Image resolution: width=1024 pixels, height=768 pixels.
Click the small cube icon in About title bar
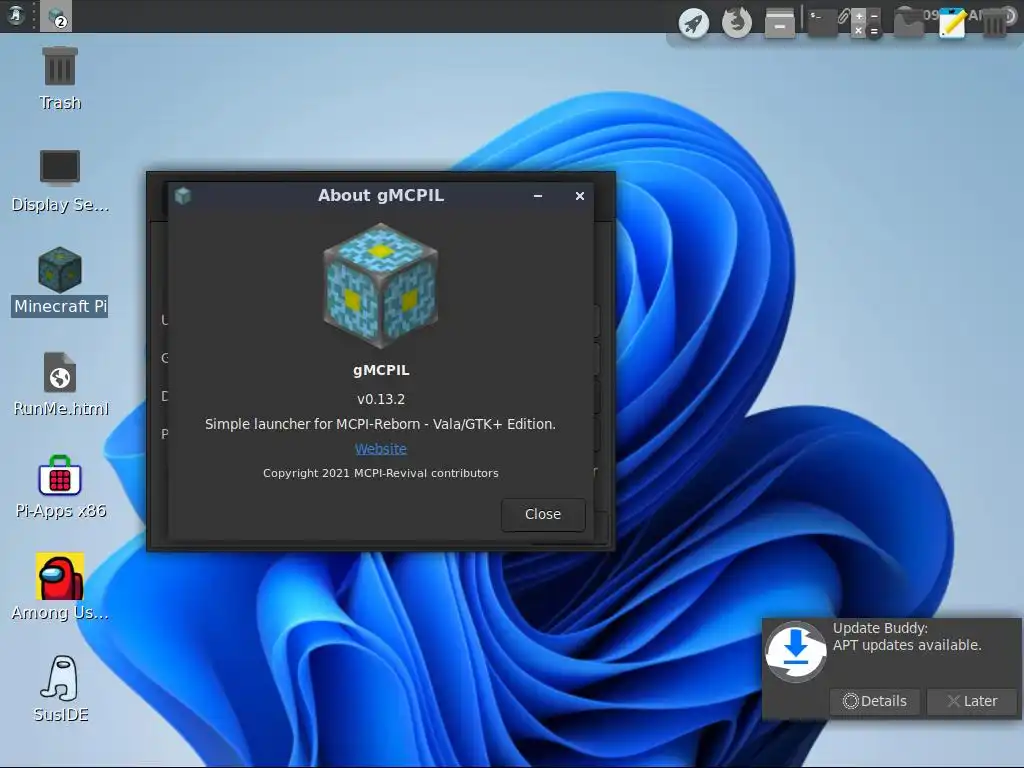coord(183,195)
